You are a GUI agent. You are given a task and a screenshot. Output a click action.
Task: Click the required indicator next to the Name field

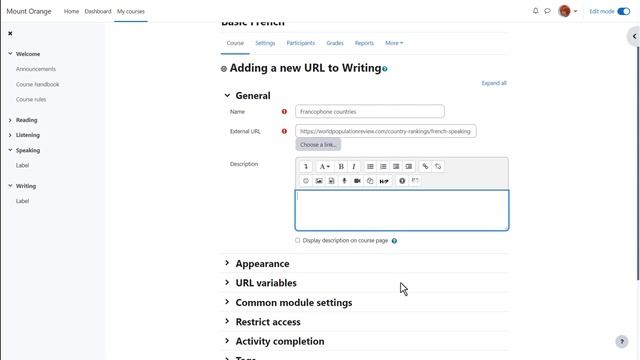click(x=284, y=111)
